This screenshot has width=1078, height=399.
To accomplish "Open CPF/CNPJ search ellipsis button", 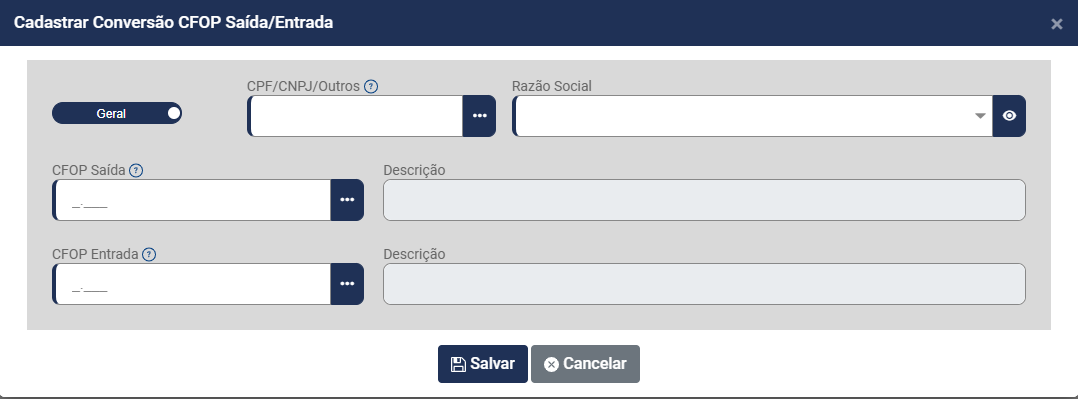I will point(479,116).
